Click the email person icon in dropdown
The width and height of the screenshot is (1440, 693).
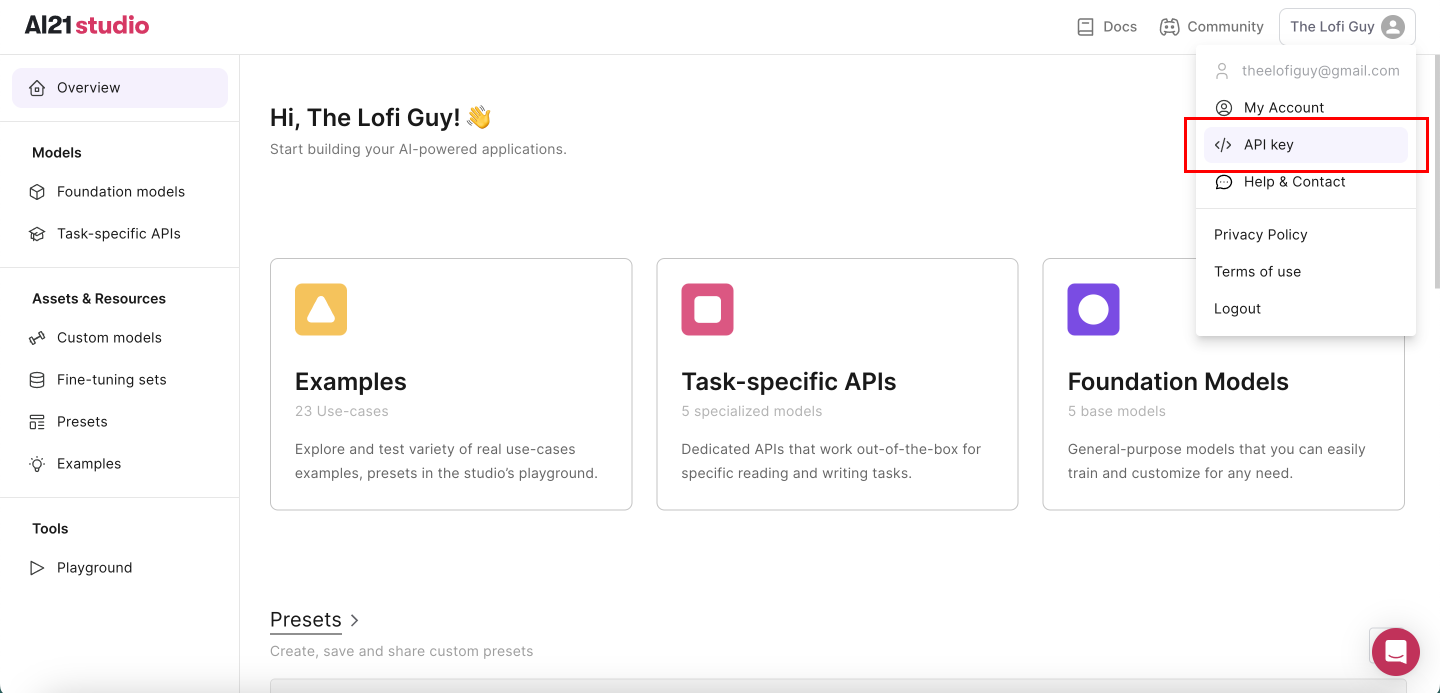click(1221, 71)
